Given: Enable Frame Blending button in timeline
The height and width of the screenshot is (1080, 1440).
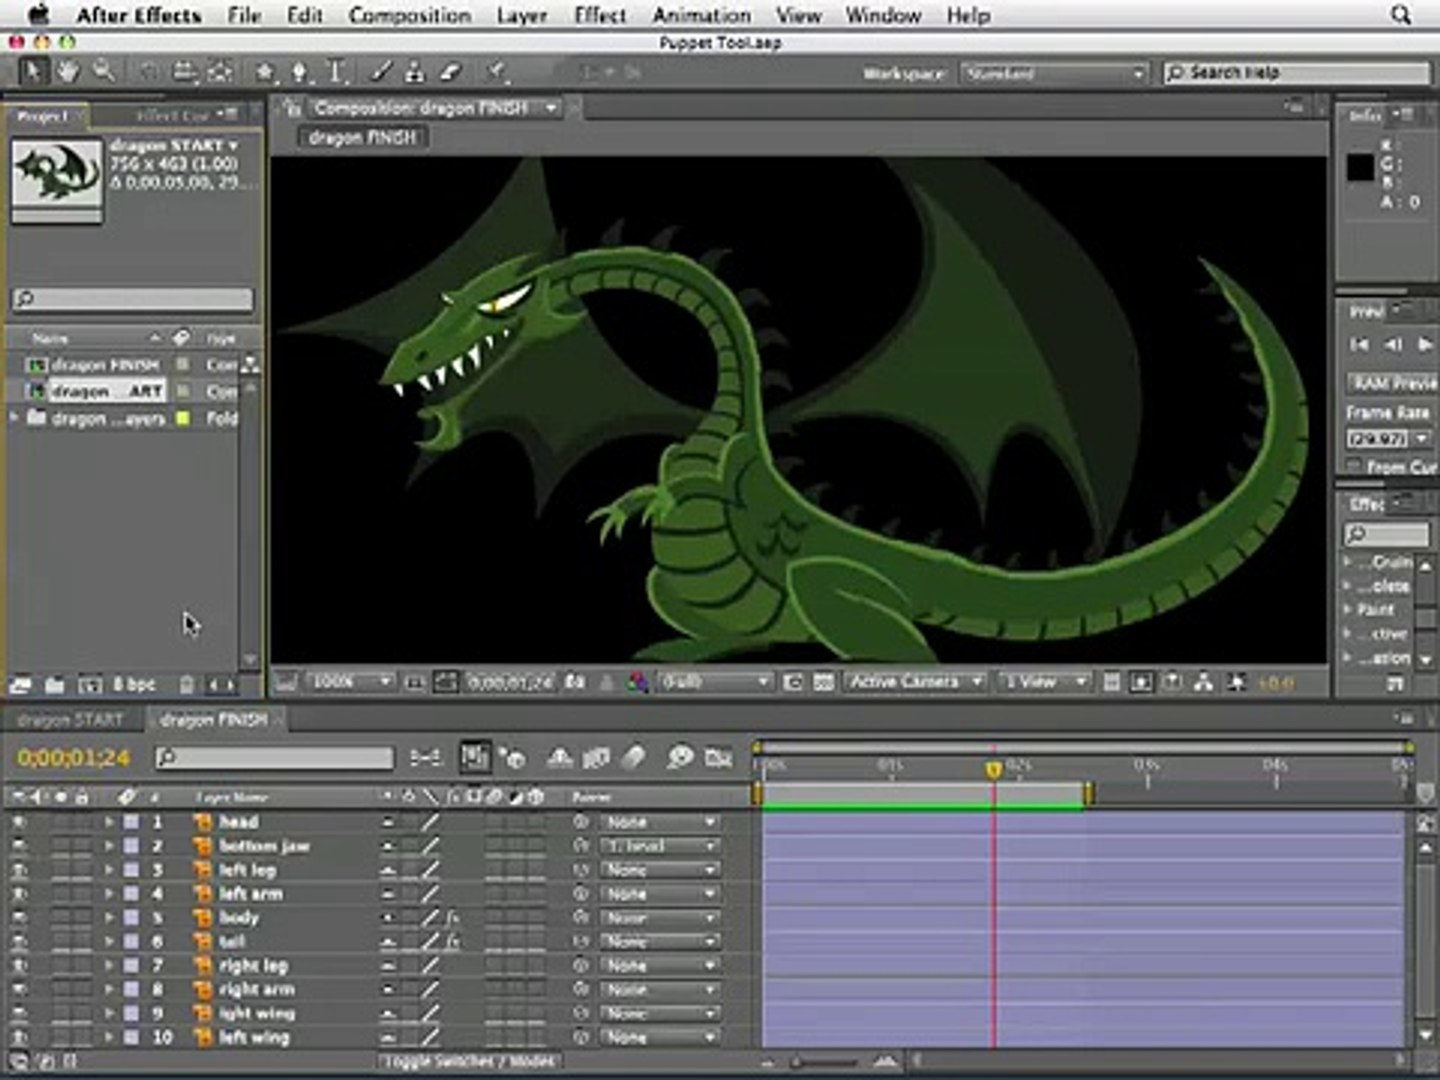Looking at the screenshot, I should point(597,758).
